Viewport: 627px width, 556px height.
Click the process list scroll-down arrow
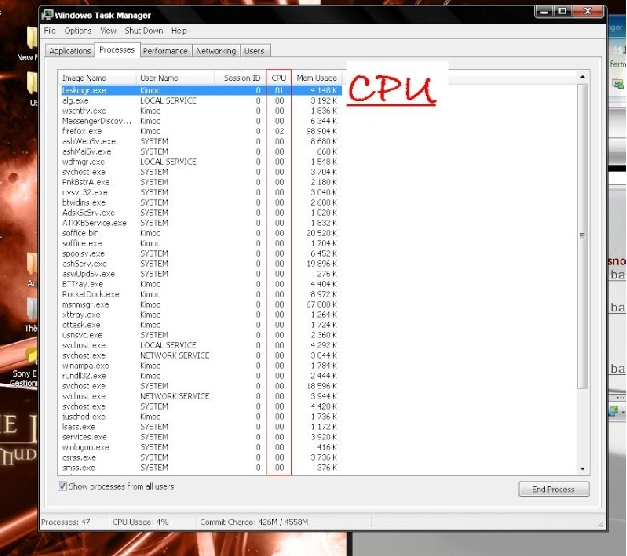click(582, 469)
